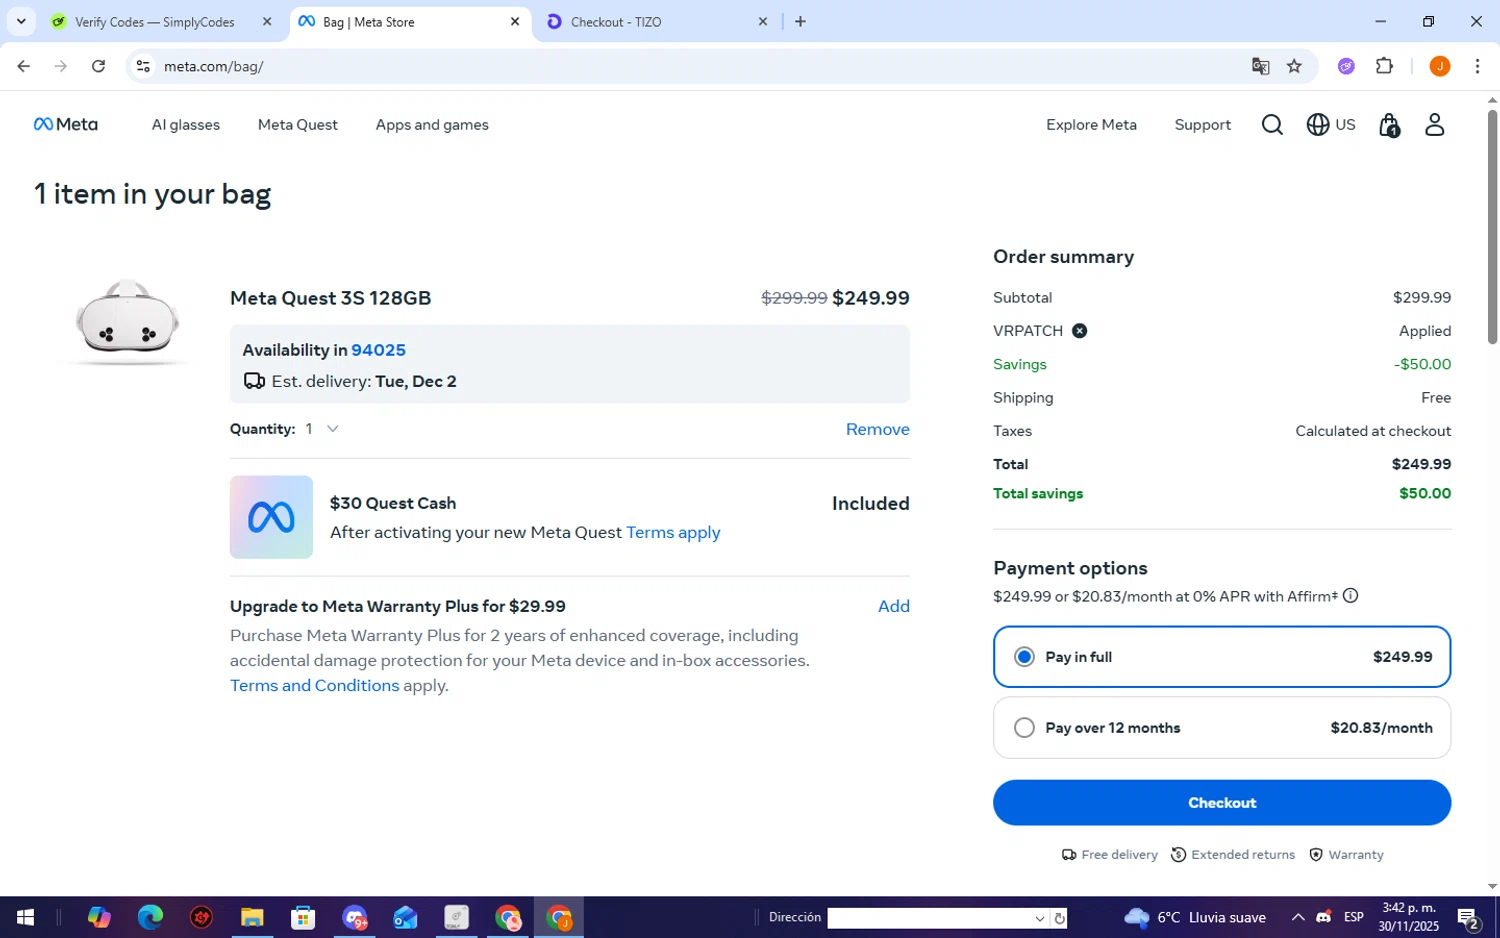
Task: Open the notification center icon
Action: (x=1468, y=917)
